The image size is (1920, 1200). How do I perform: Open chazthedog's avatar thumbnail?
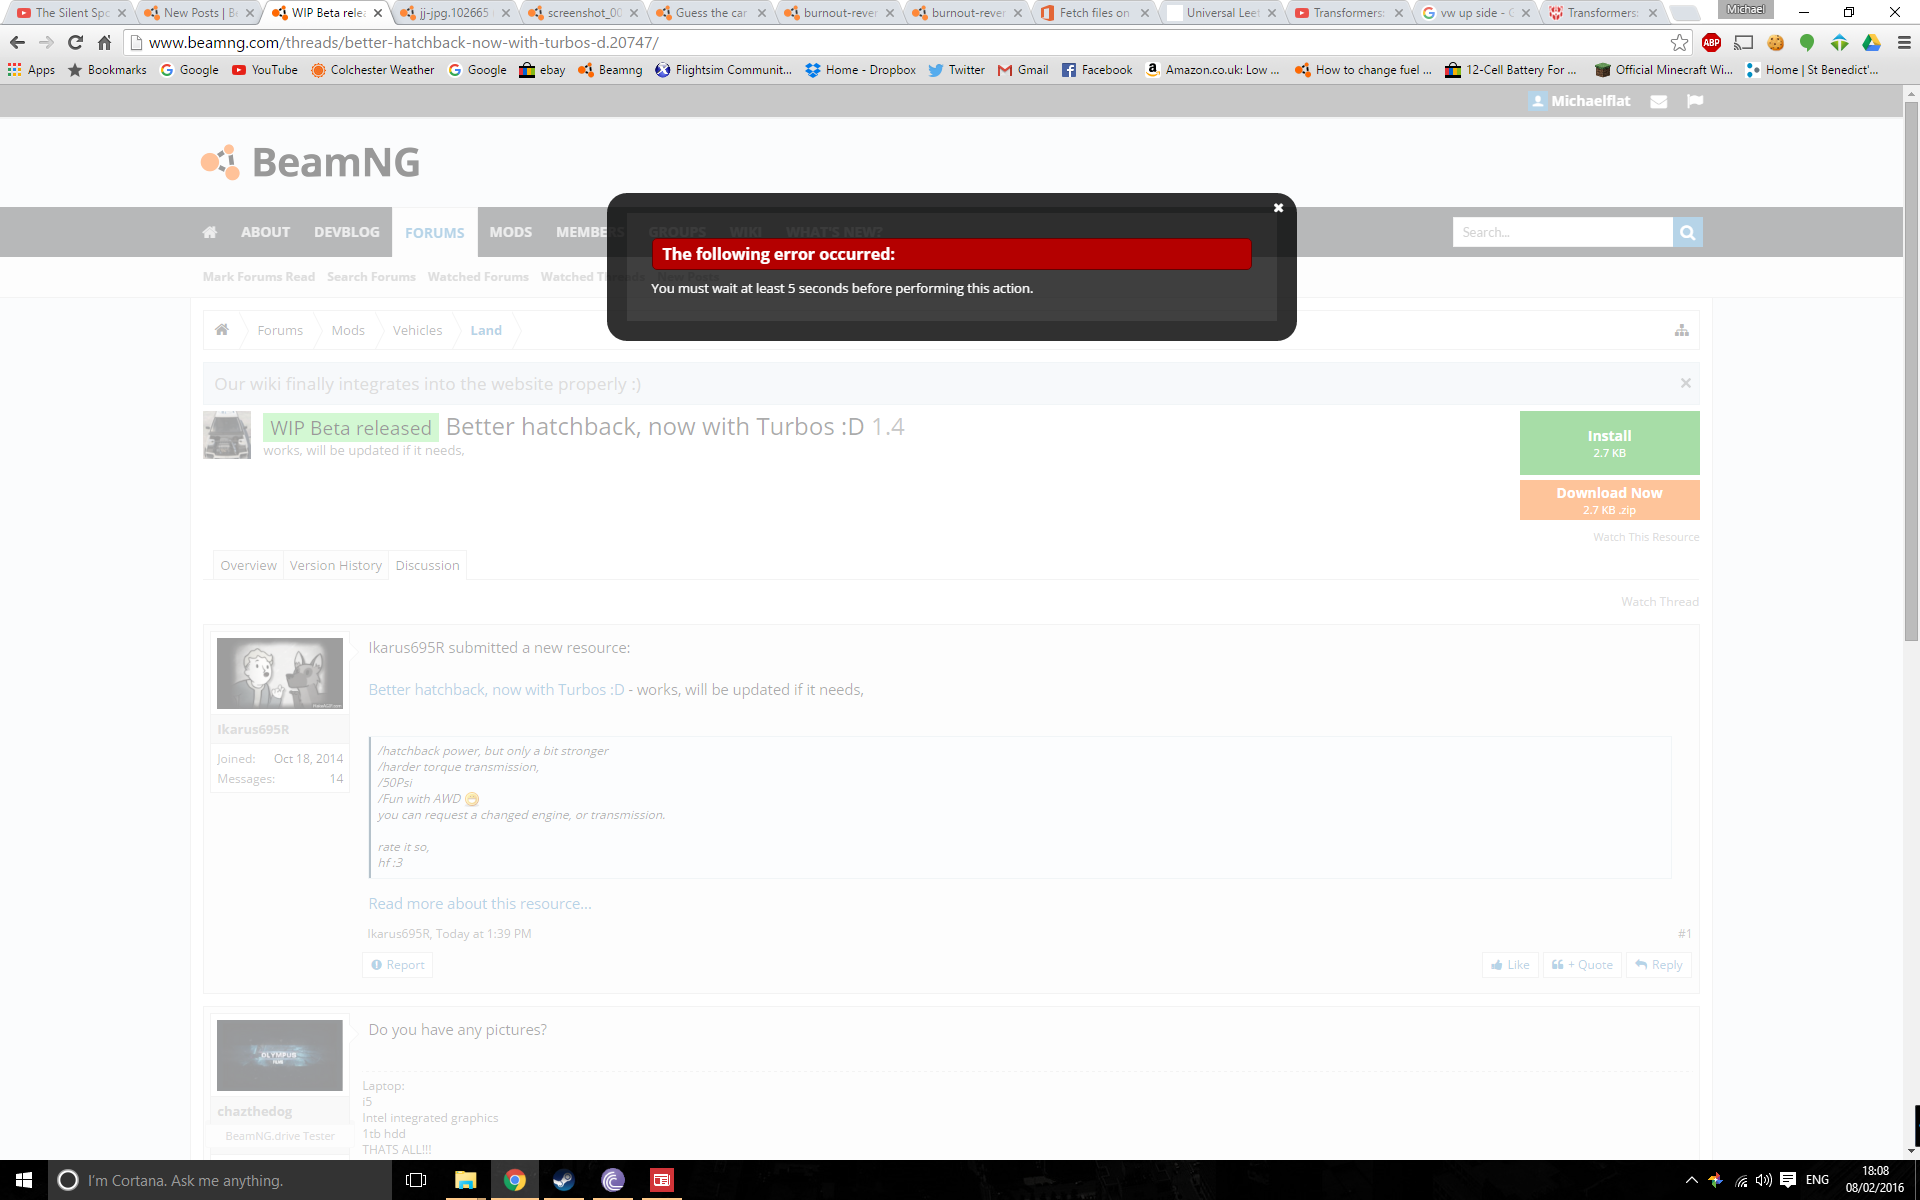[x=280, y=1055]
